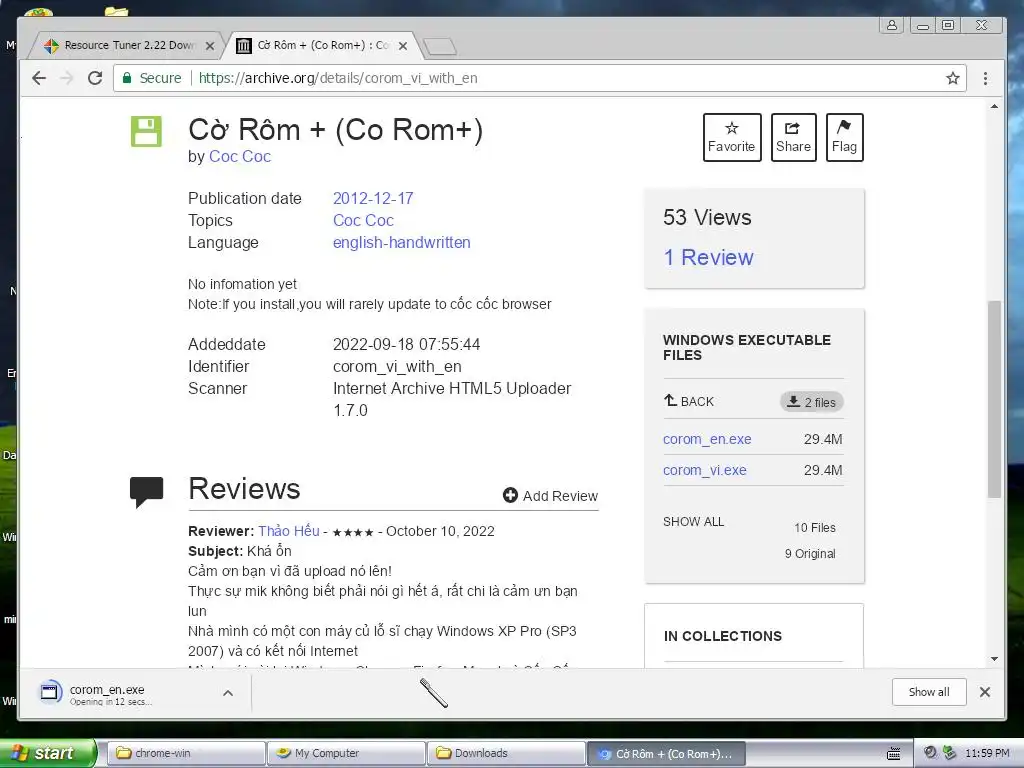Jump to the 1 Review link
This screenshot has height=768, width=1024.
tap(709, 257)
